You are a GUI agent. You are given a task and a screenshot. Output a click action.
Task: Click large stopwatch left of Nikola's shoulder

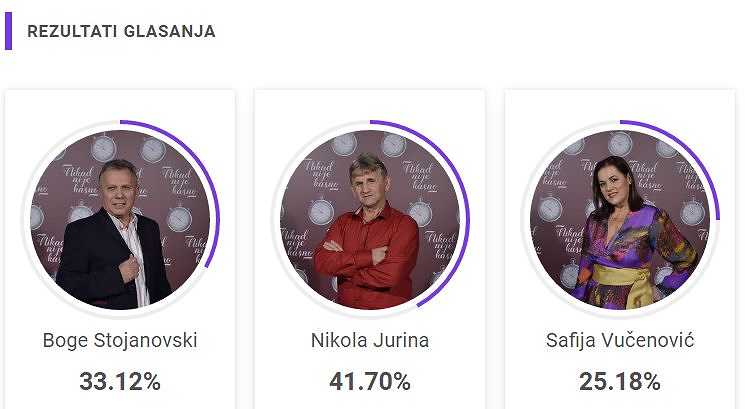321,211
